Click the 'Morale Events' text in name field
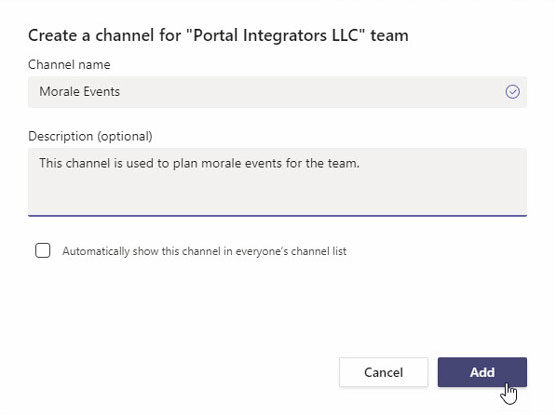556x415 pixels. coord(79,92)
